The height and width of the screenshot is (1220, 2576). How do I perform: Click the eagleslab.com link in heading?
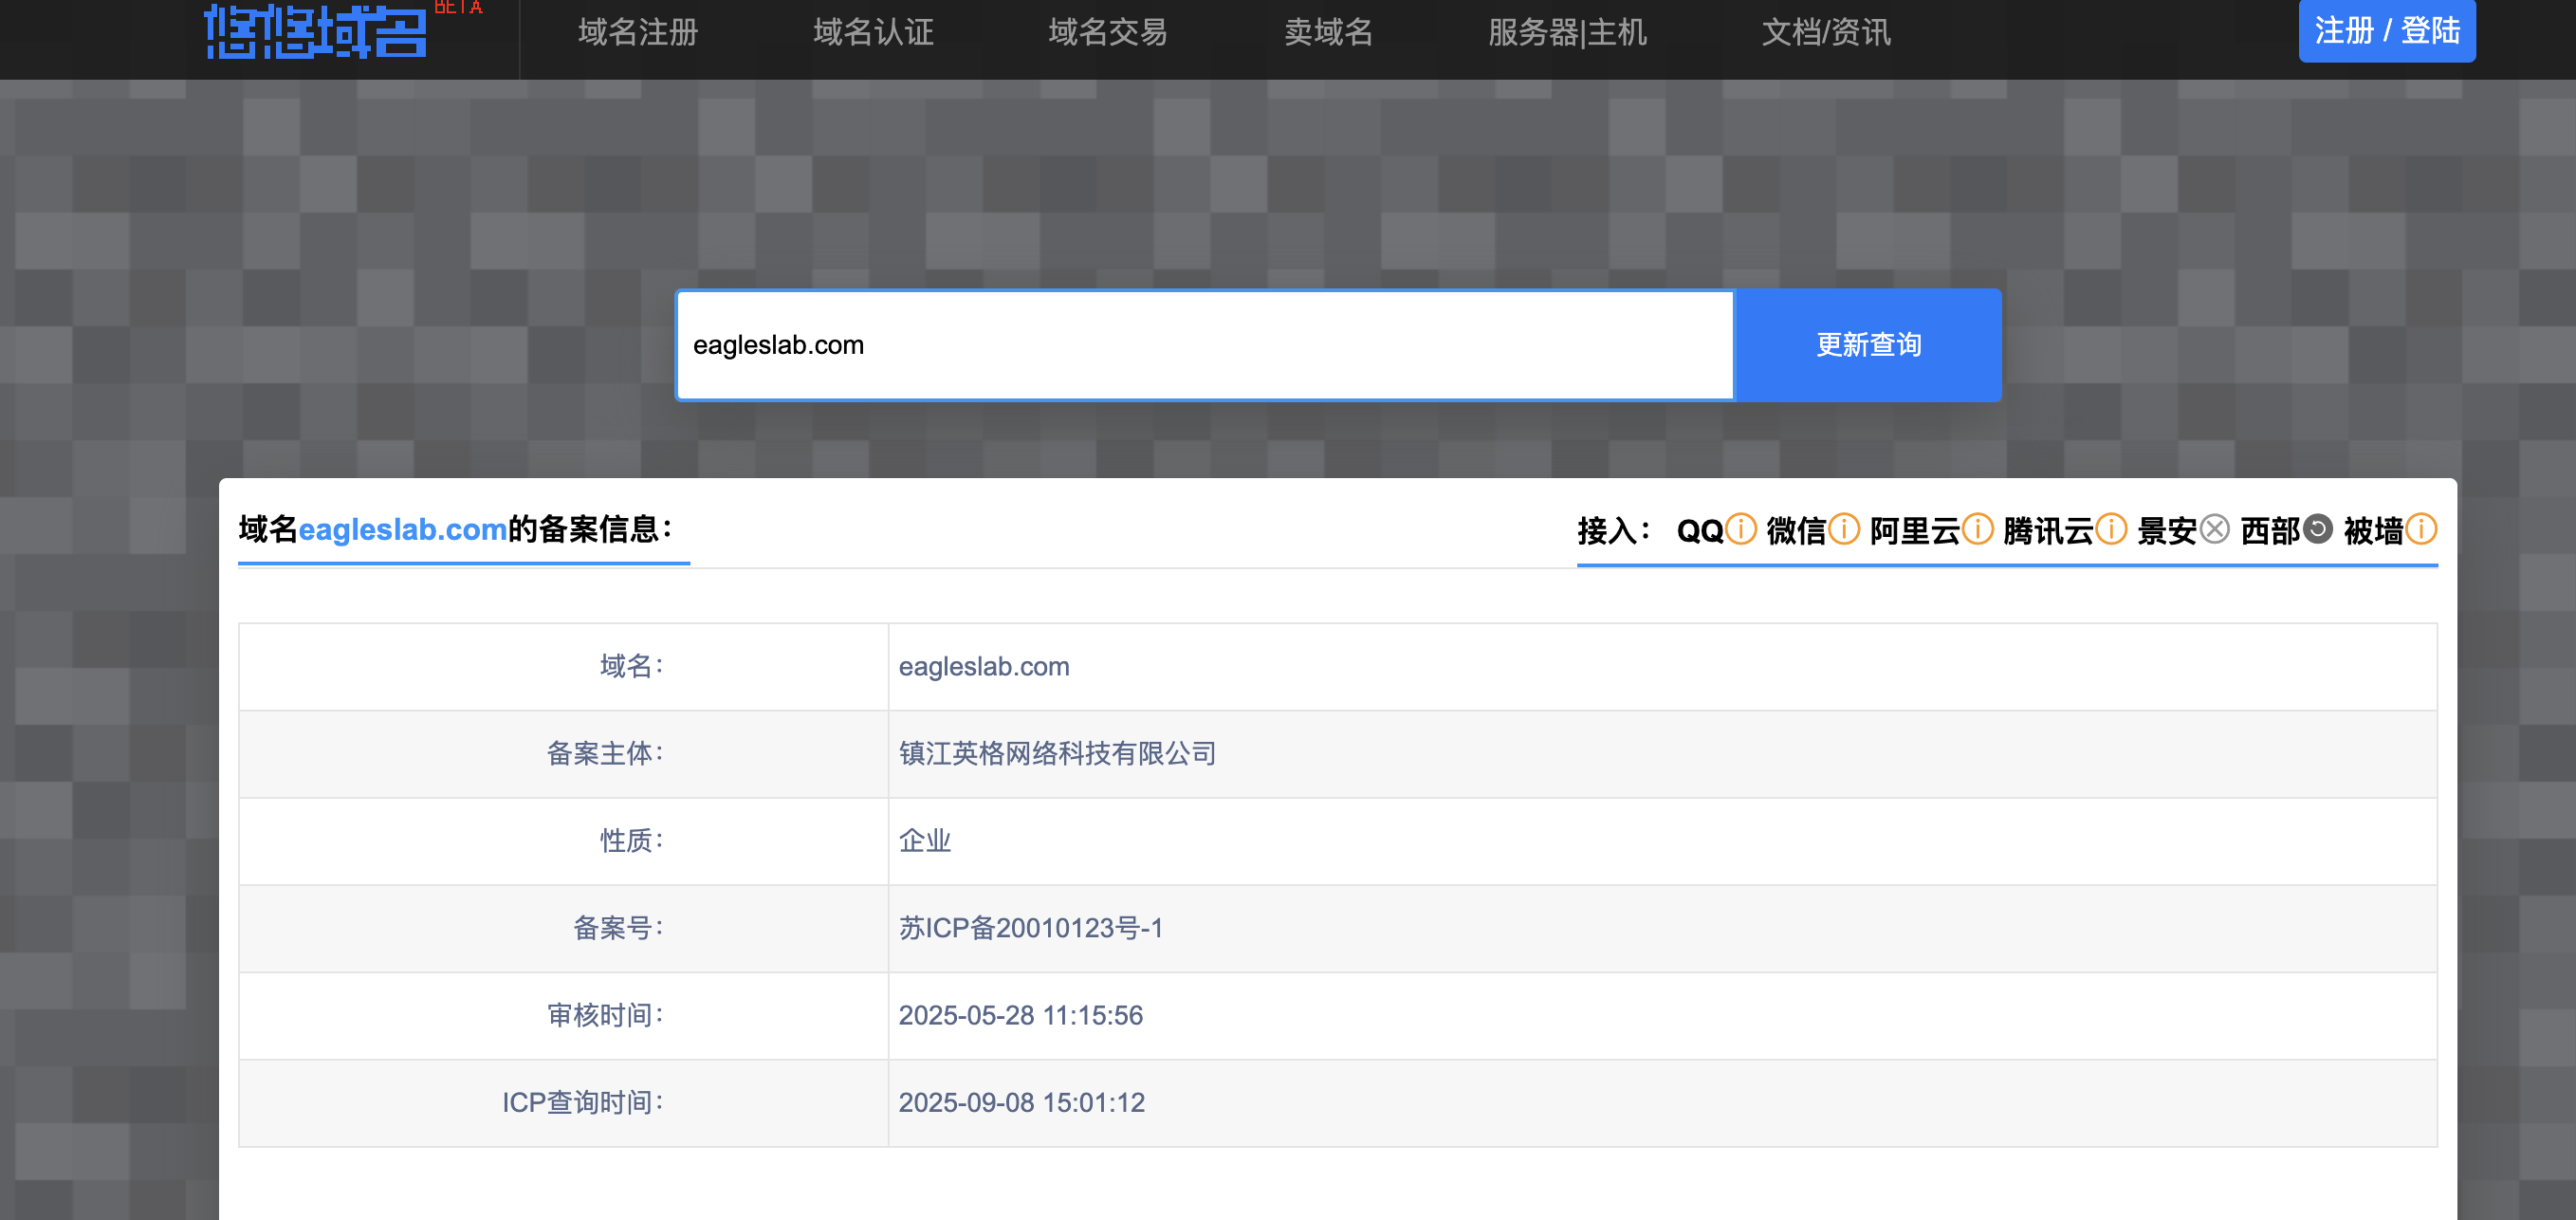pyautogui.click(x=402, y=529)
